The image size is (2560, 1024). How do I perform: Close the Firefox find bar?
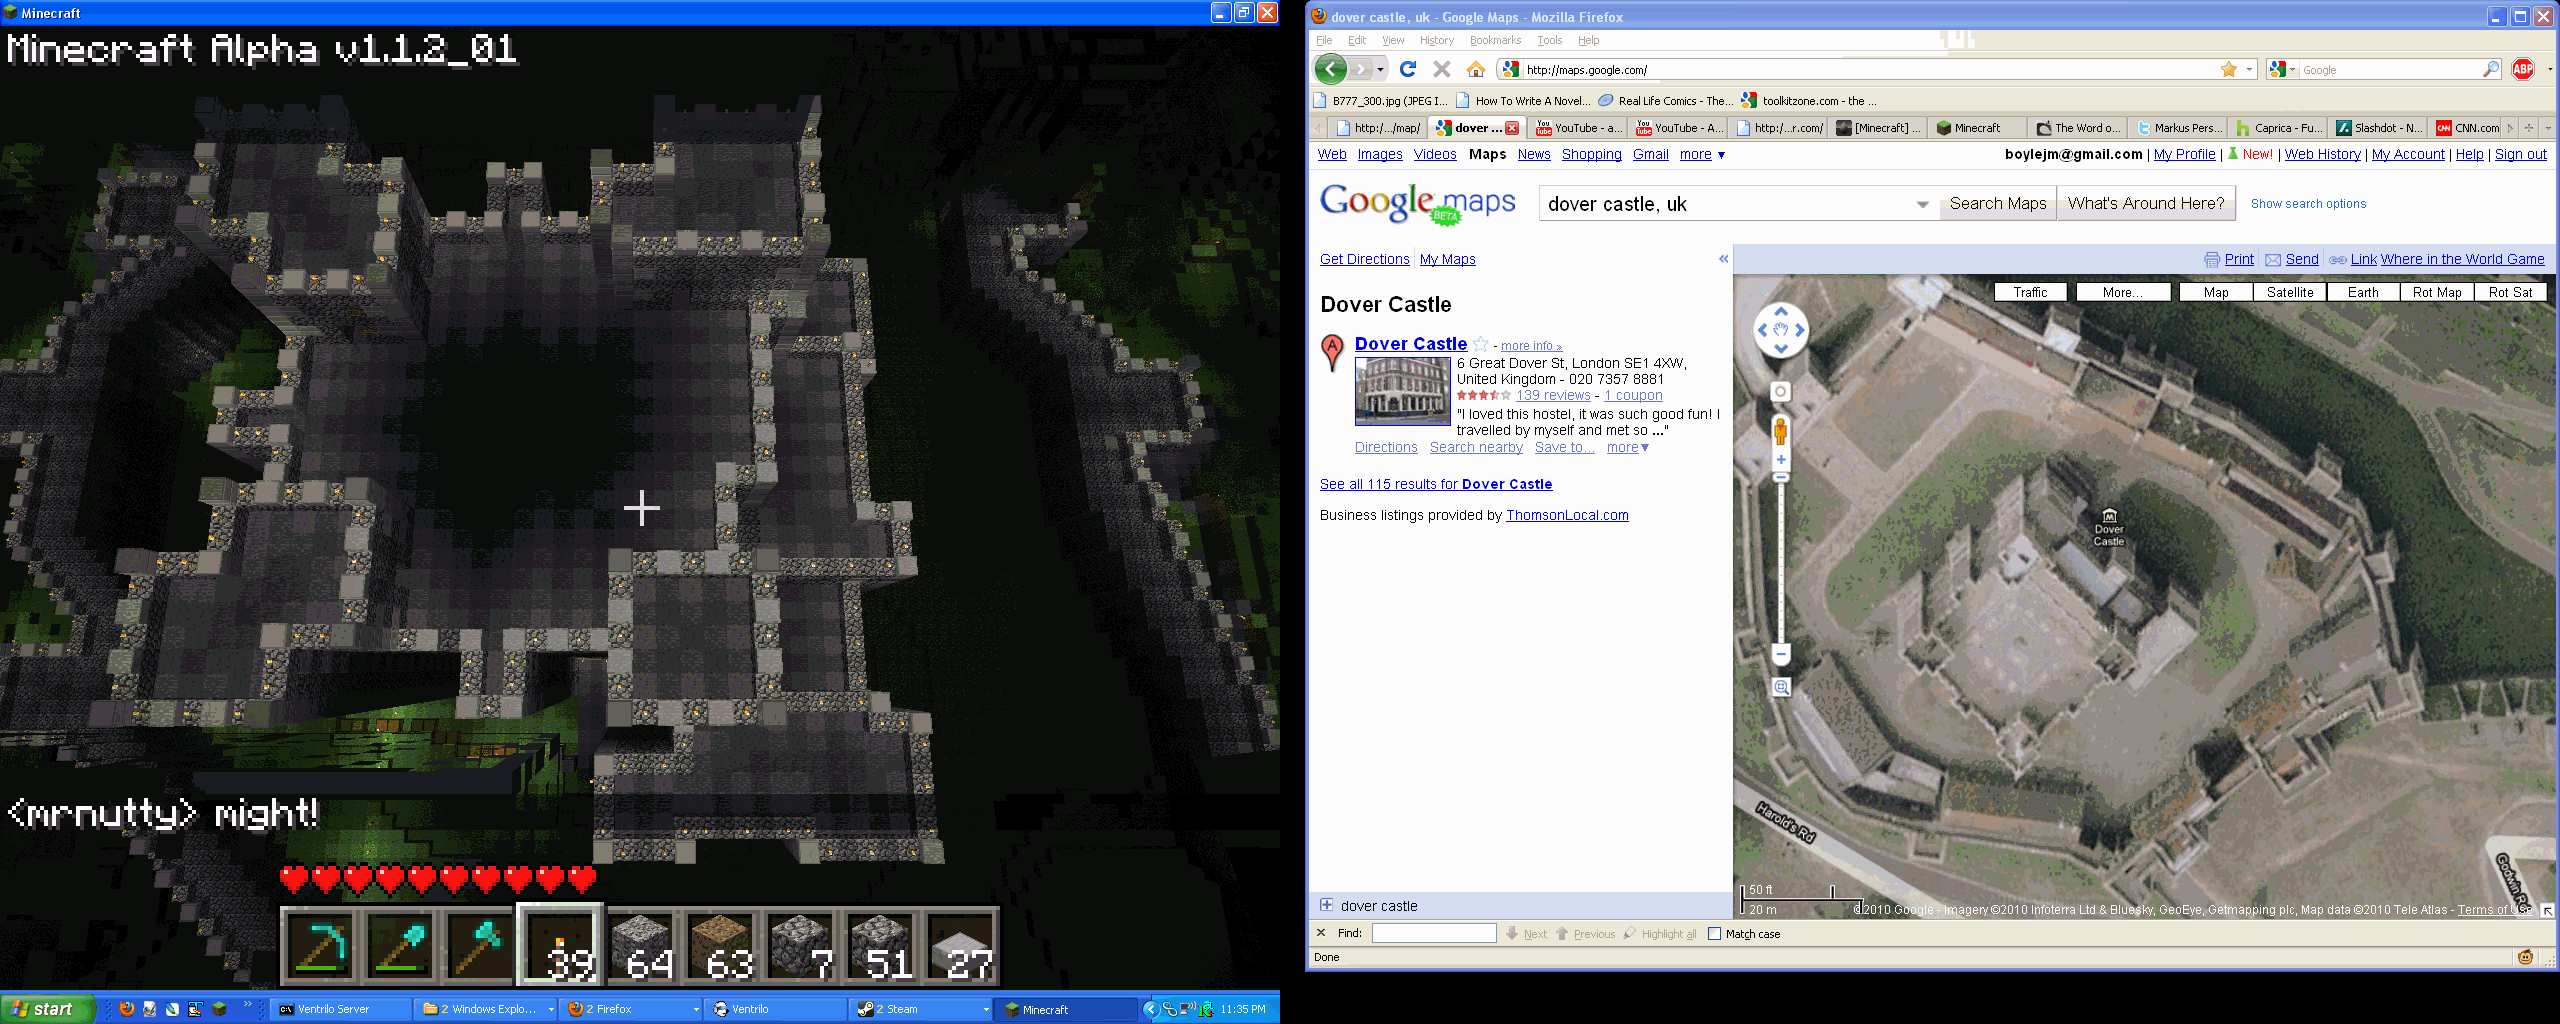point(1321,933)
